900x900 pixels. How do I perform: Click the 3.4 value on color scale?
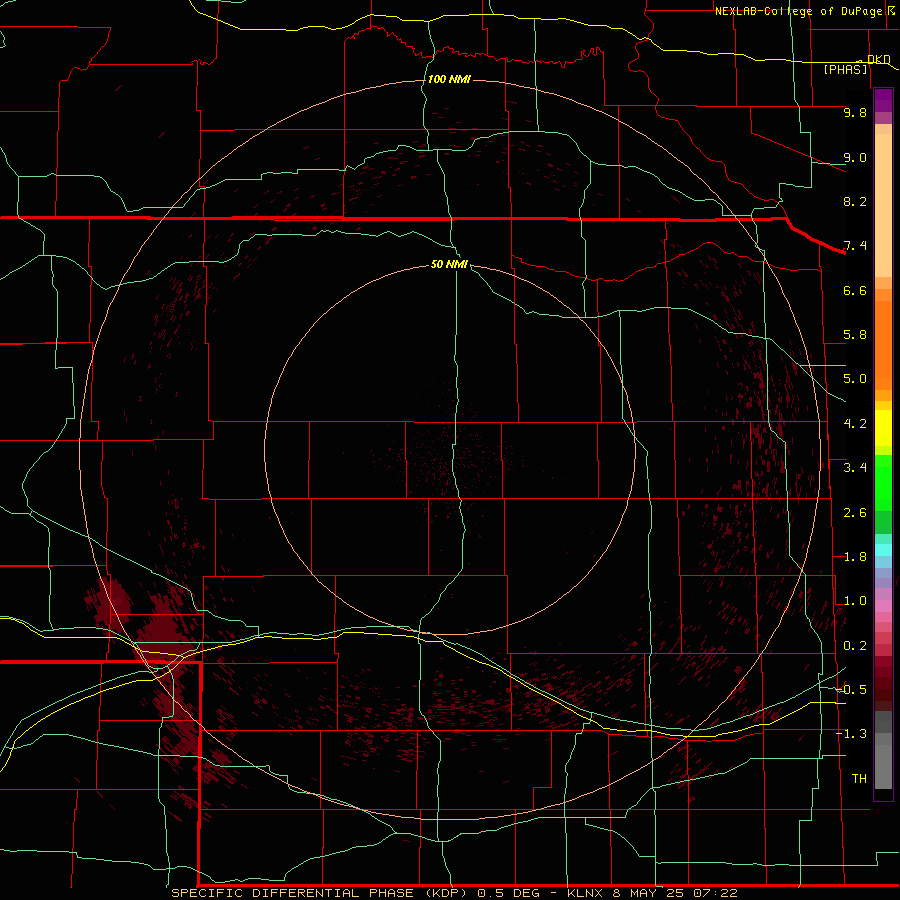tap(855, 468)
